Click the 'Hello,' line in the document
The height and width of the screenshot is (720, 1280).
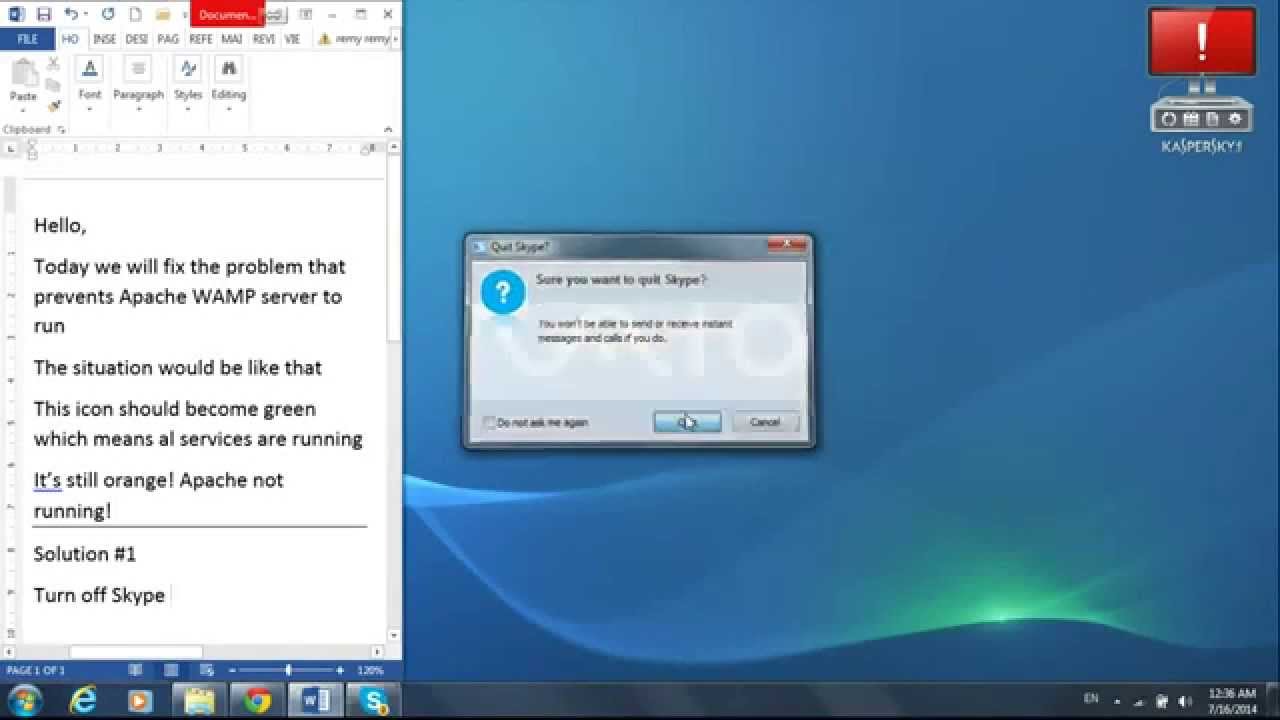[x=60, y=226]
